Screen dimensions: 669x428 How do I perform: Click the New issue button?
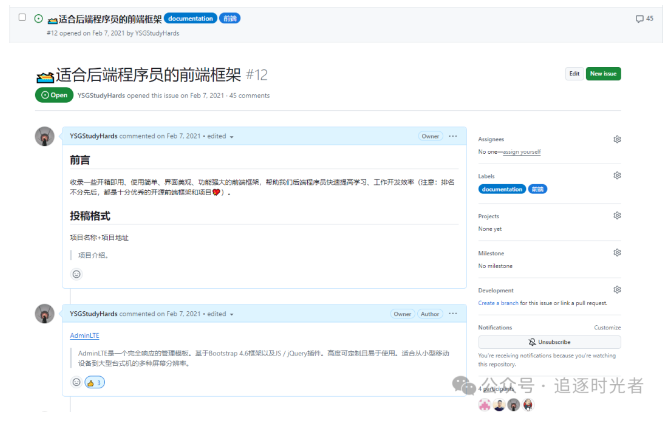click(x=603, y=74)
